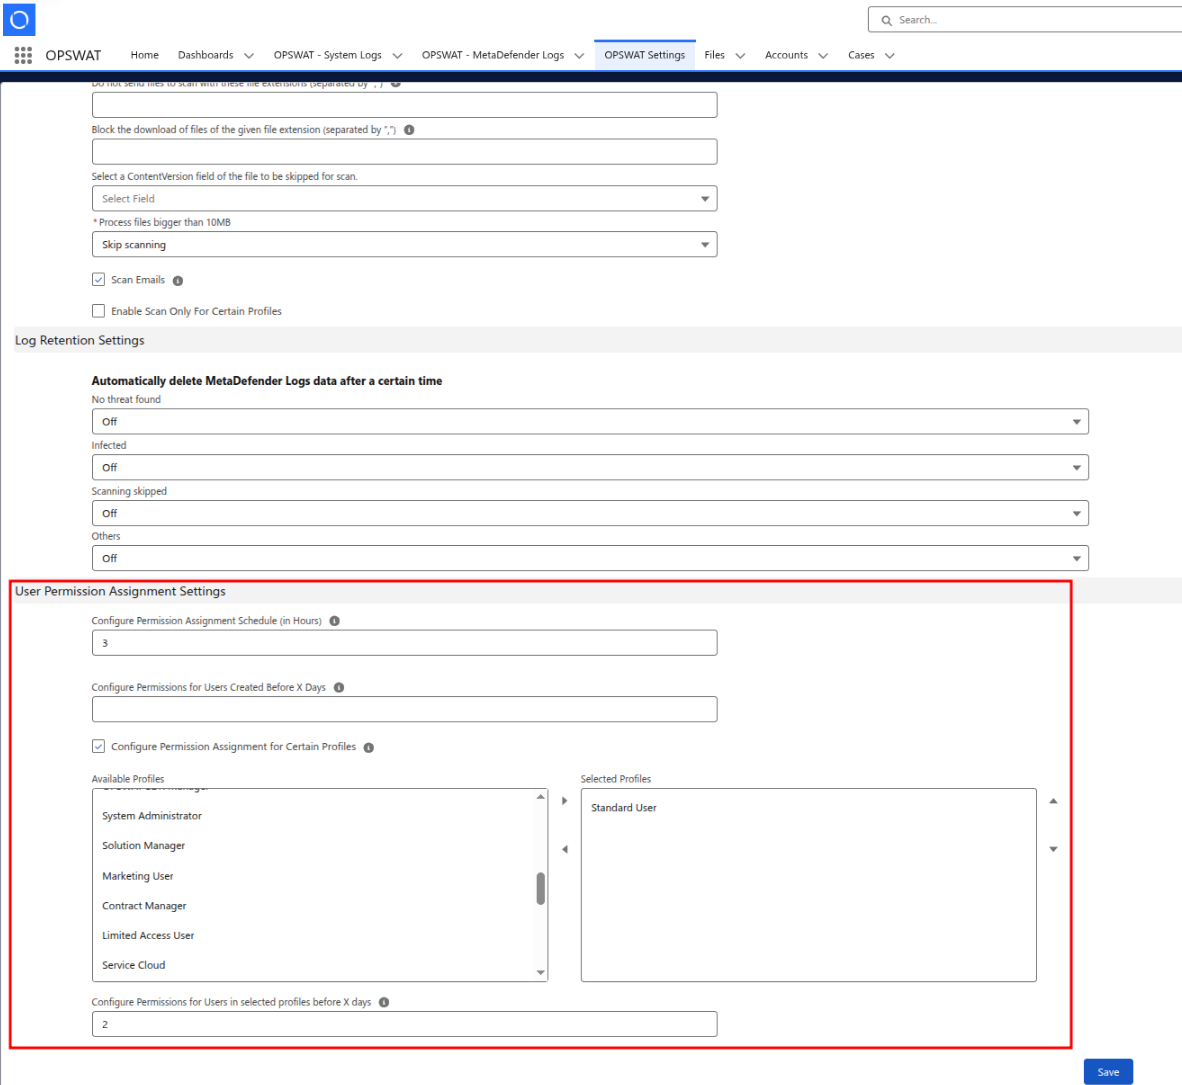The height and width of the screenshot is (1085, 1182).
Task: Click info icon next to Scan Emails
Action: click(x=178, y=280)
